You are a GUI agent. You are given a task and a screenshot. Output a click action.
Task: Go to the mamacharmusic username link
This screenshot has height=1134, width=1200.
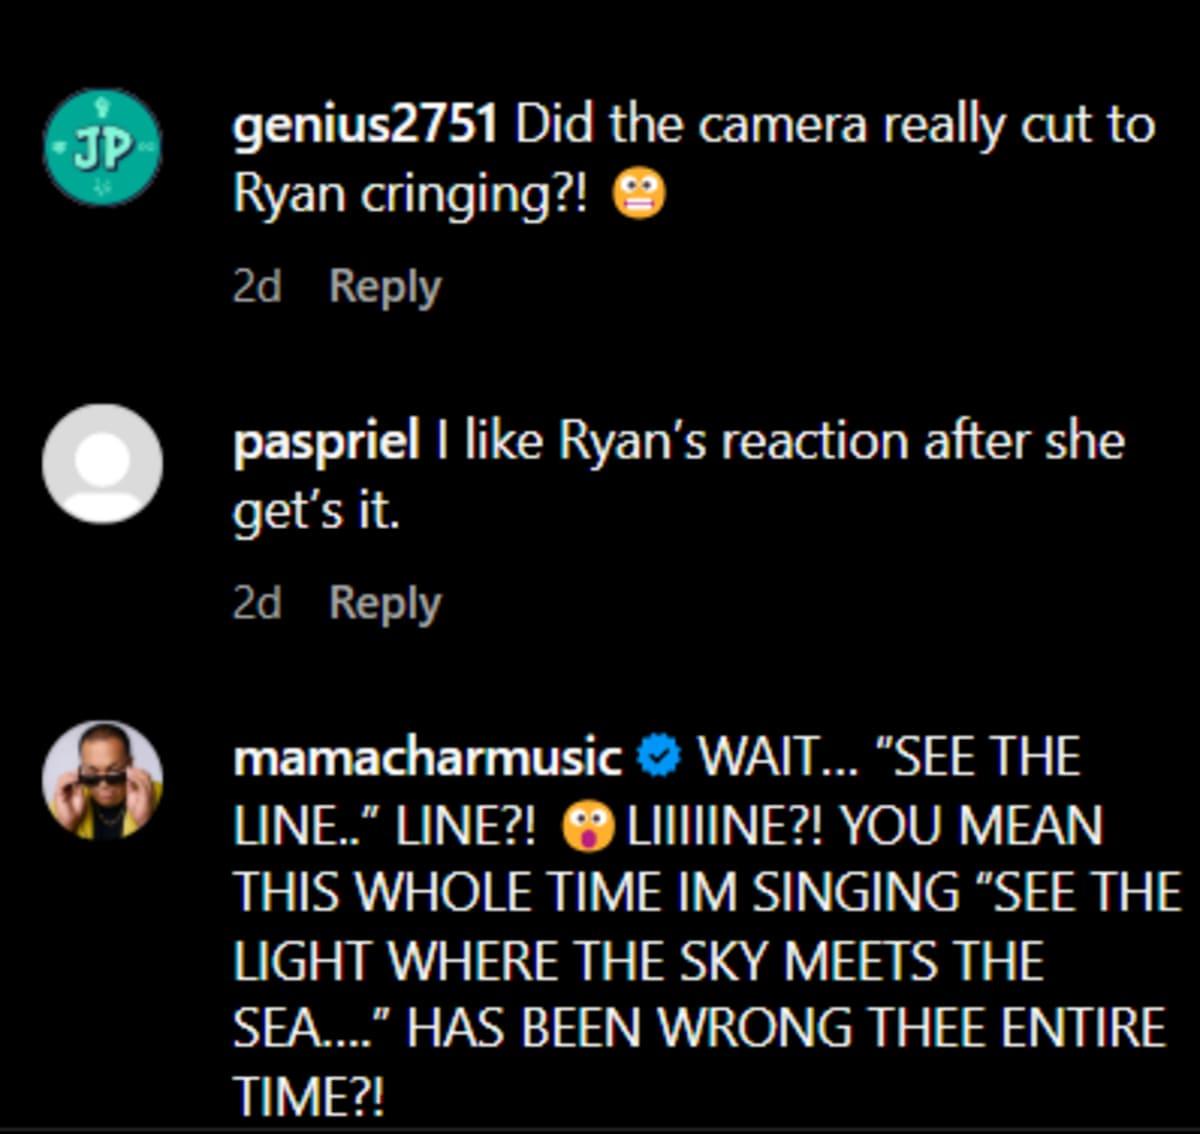(x=427, y=757)
